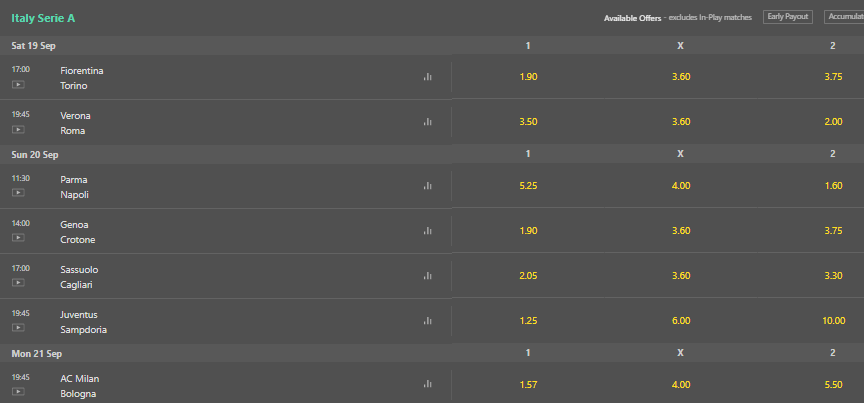This screenshot has height=403, width=864.
Task: Click live stream icon for AC Milan match
Action: click(18, 391)
